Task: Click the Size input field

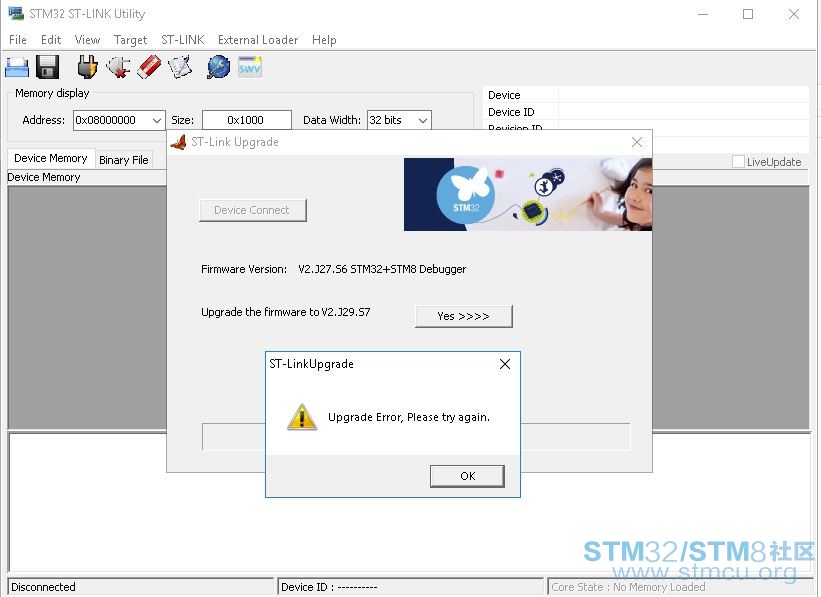Action: click(247, 120)
